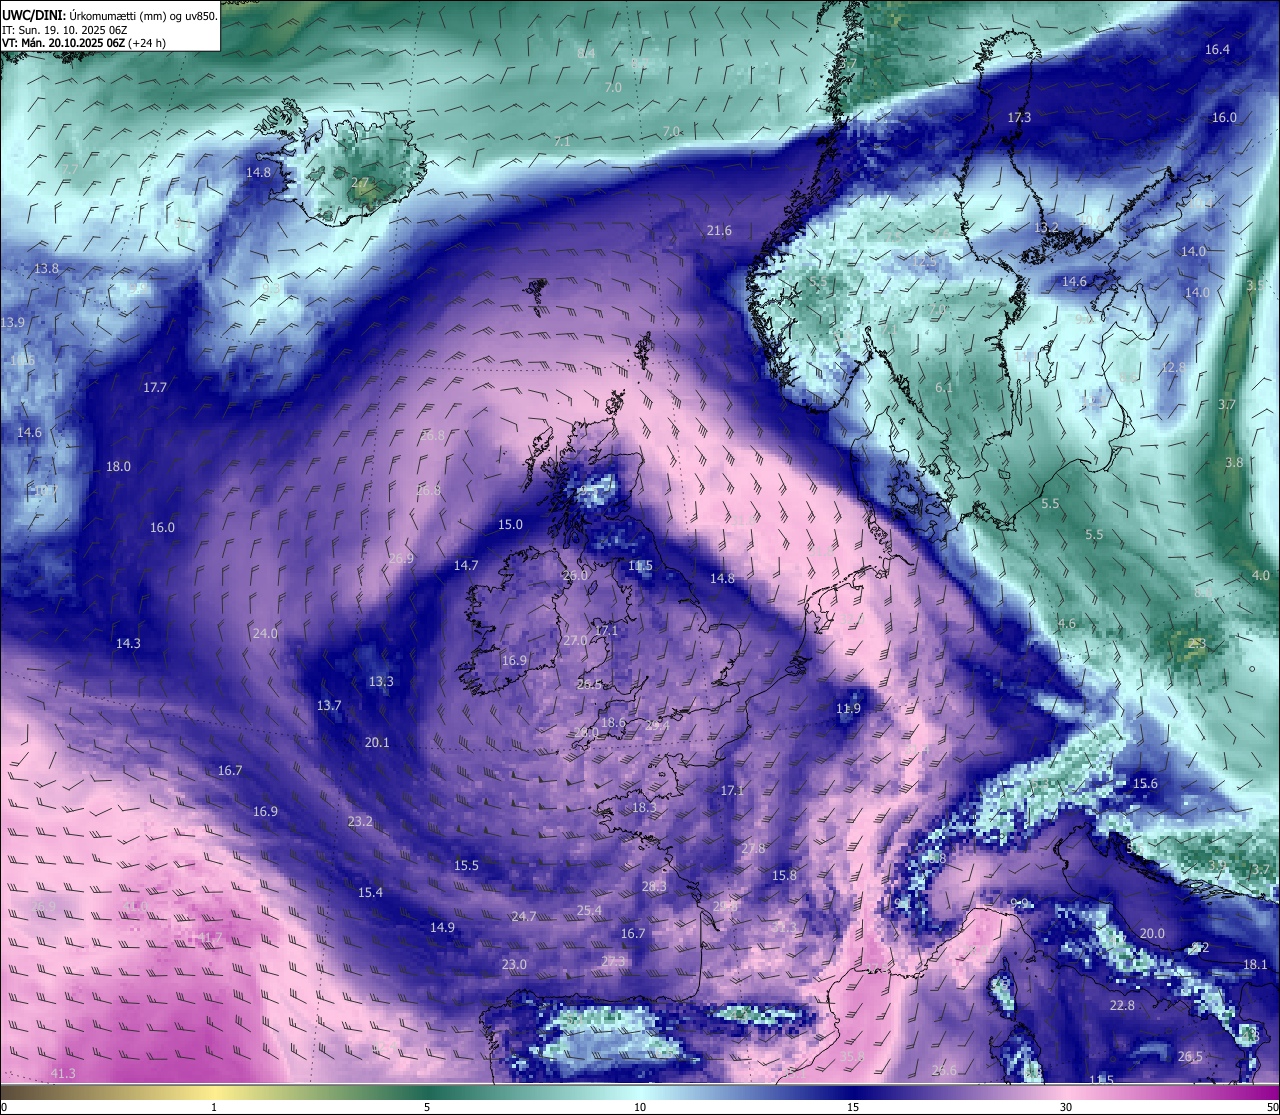1280x1115 pixels.
Task: Click the 2.7 value over Iceland
Action: 360,182
